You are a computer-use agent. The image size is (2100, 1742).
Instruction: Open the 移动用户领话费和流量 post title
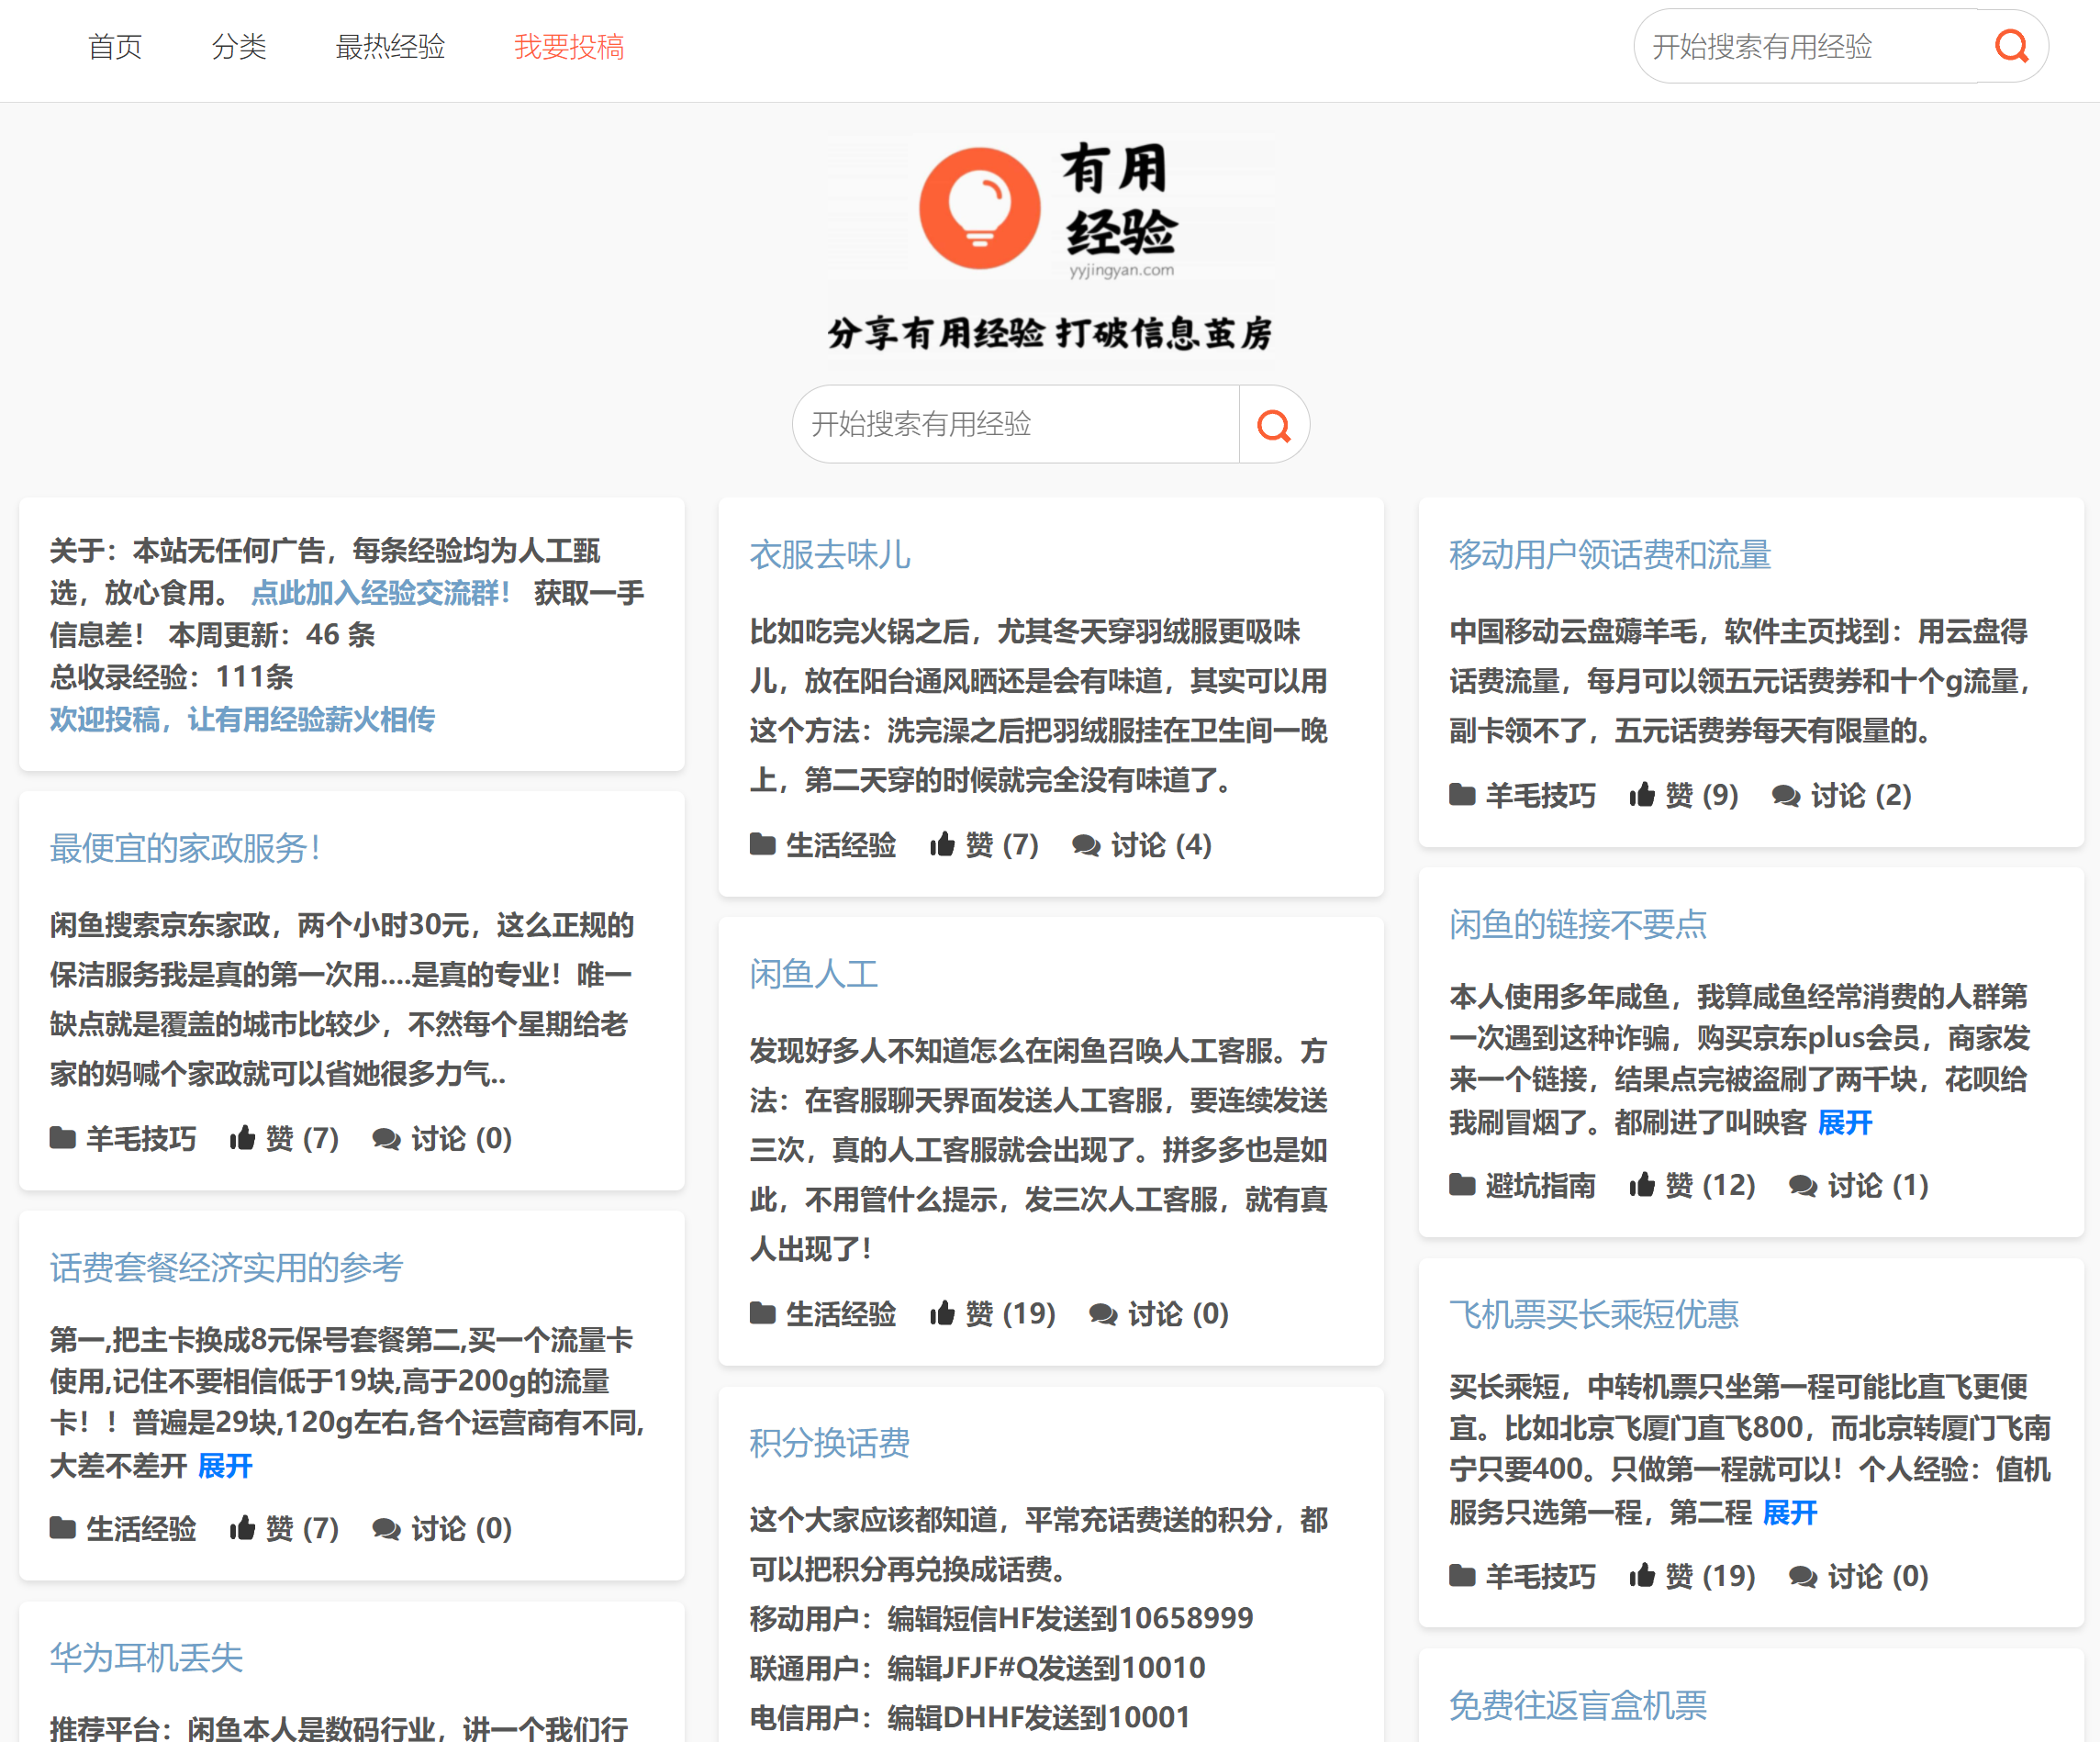[1610, 555]
